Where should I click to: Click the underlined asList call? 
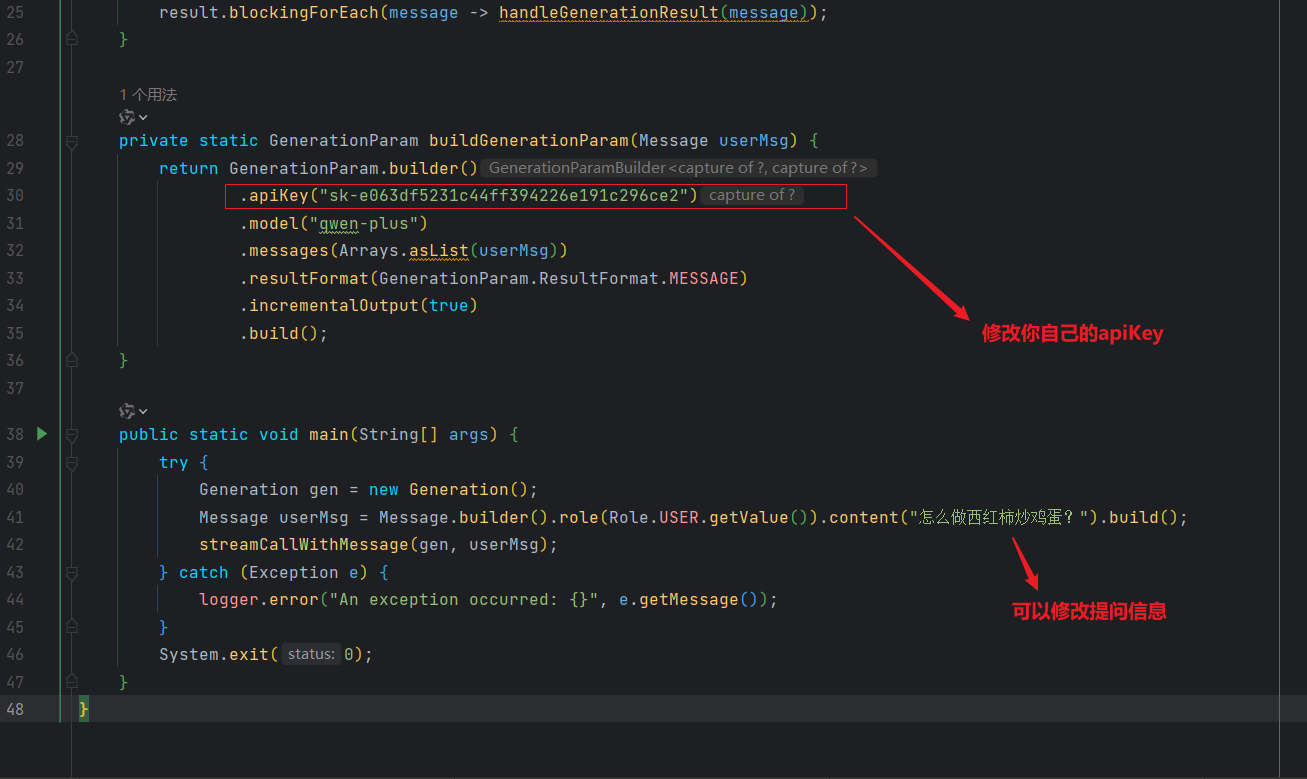point(438,250)
